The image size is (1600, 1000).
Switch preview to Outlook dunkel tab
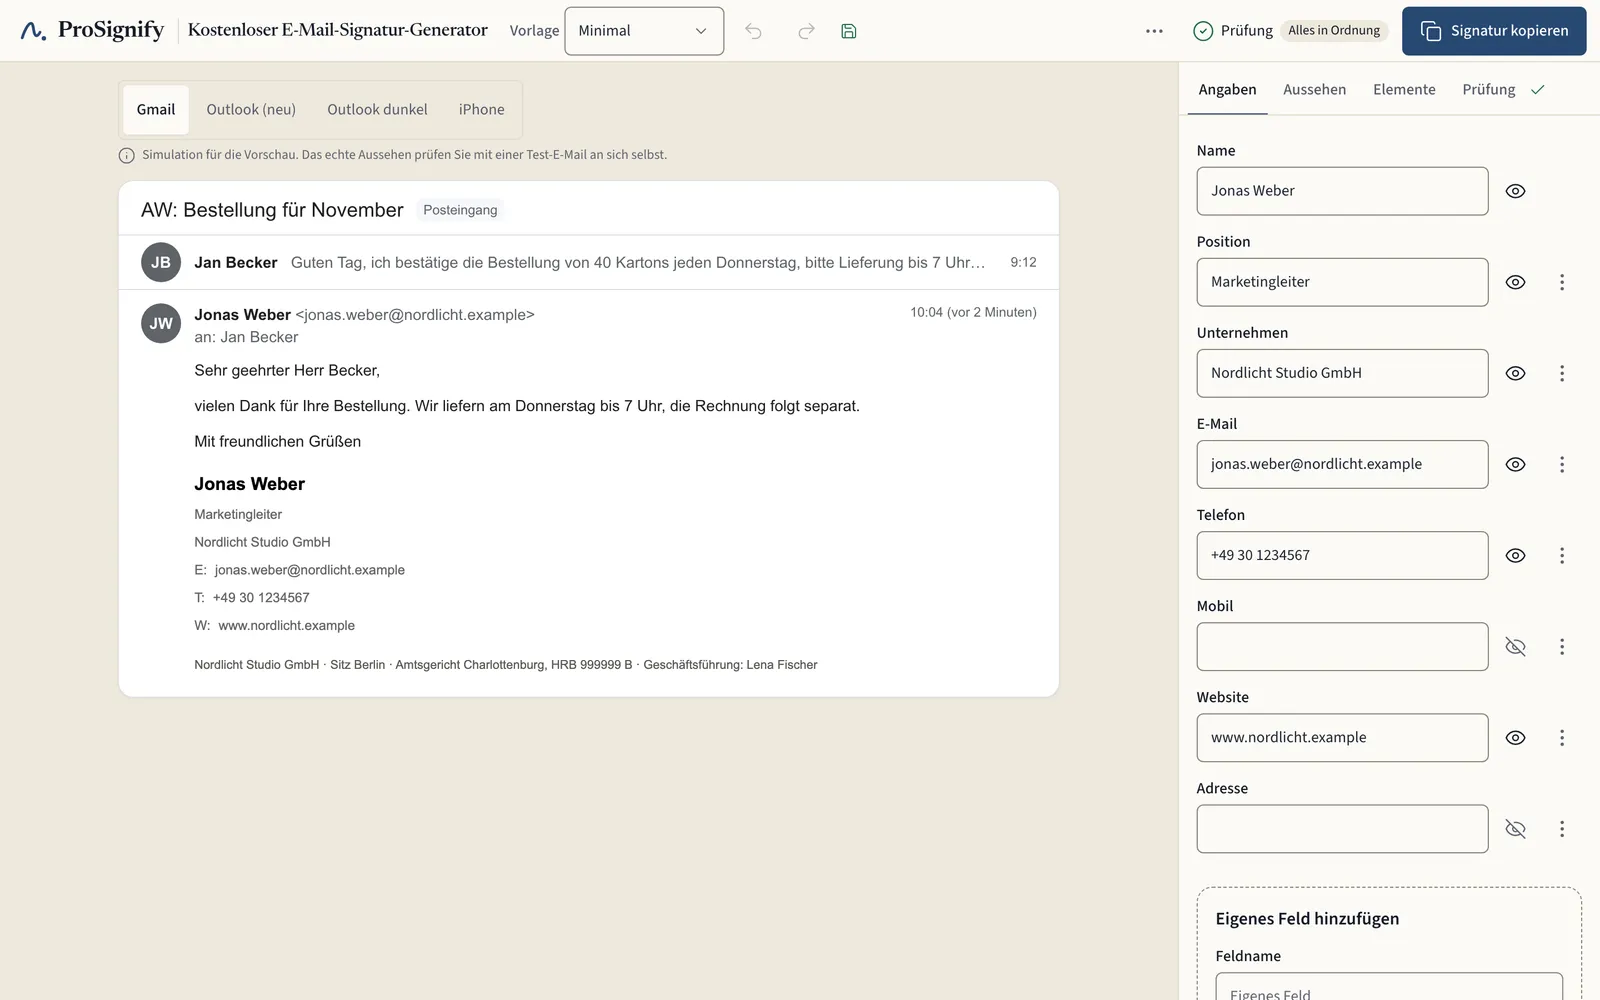tap(377, 110)
